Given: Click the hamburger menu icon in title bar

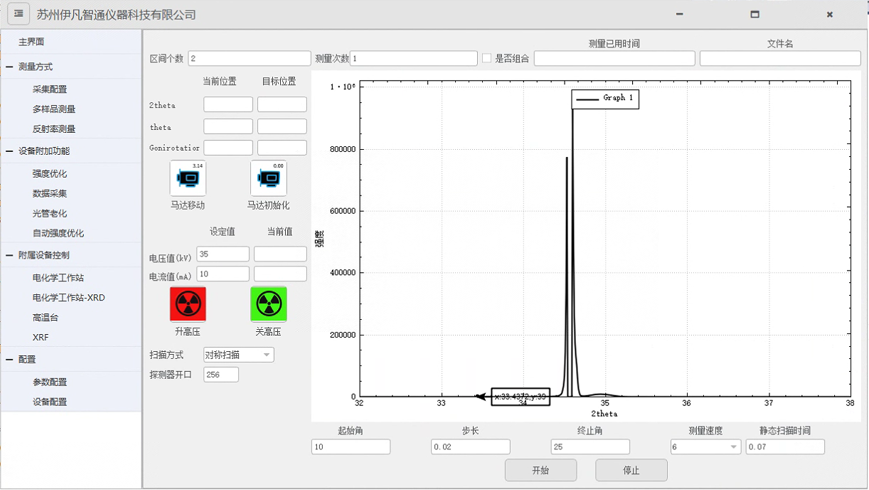Looking at the screenshot, I should (18, 14).
